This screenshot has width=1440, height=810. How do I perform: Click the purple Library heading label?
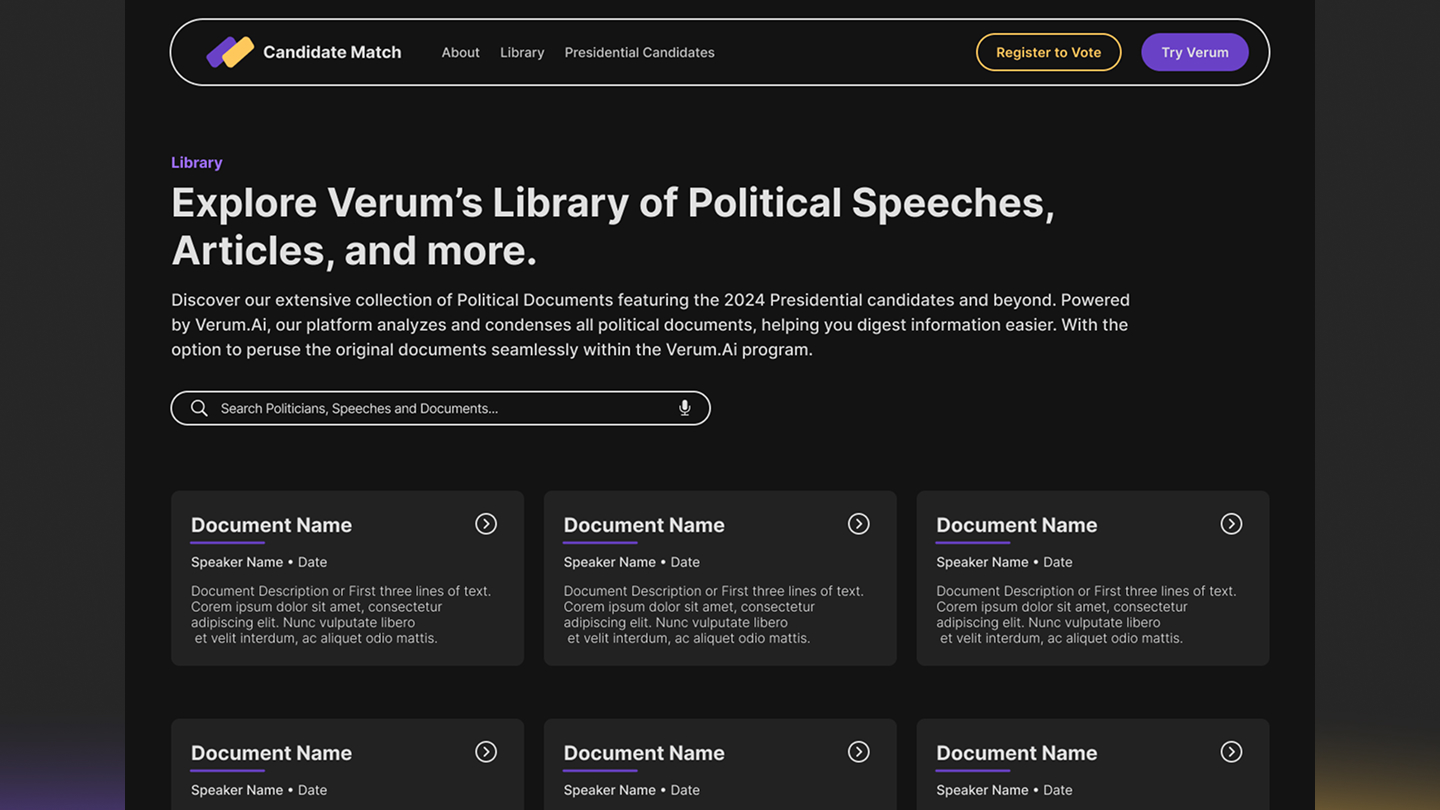pos(197,162)
